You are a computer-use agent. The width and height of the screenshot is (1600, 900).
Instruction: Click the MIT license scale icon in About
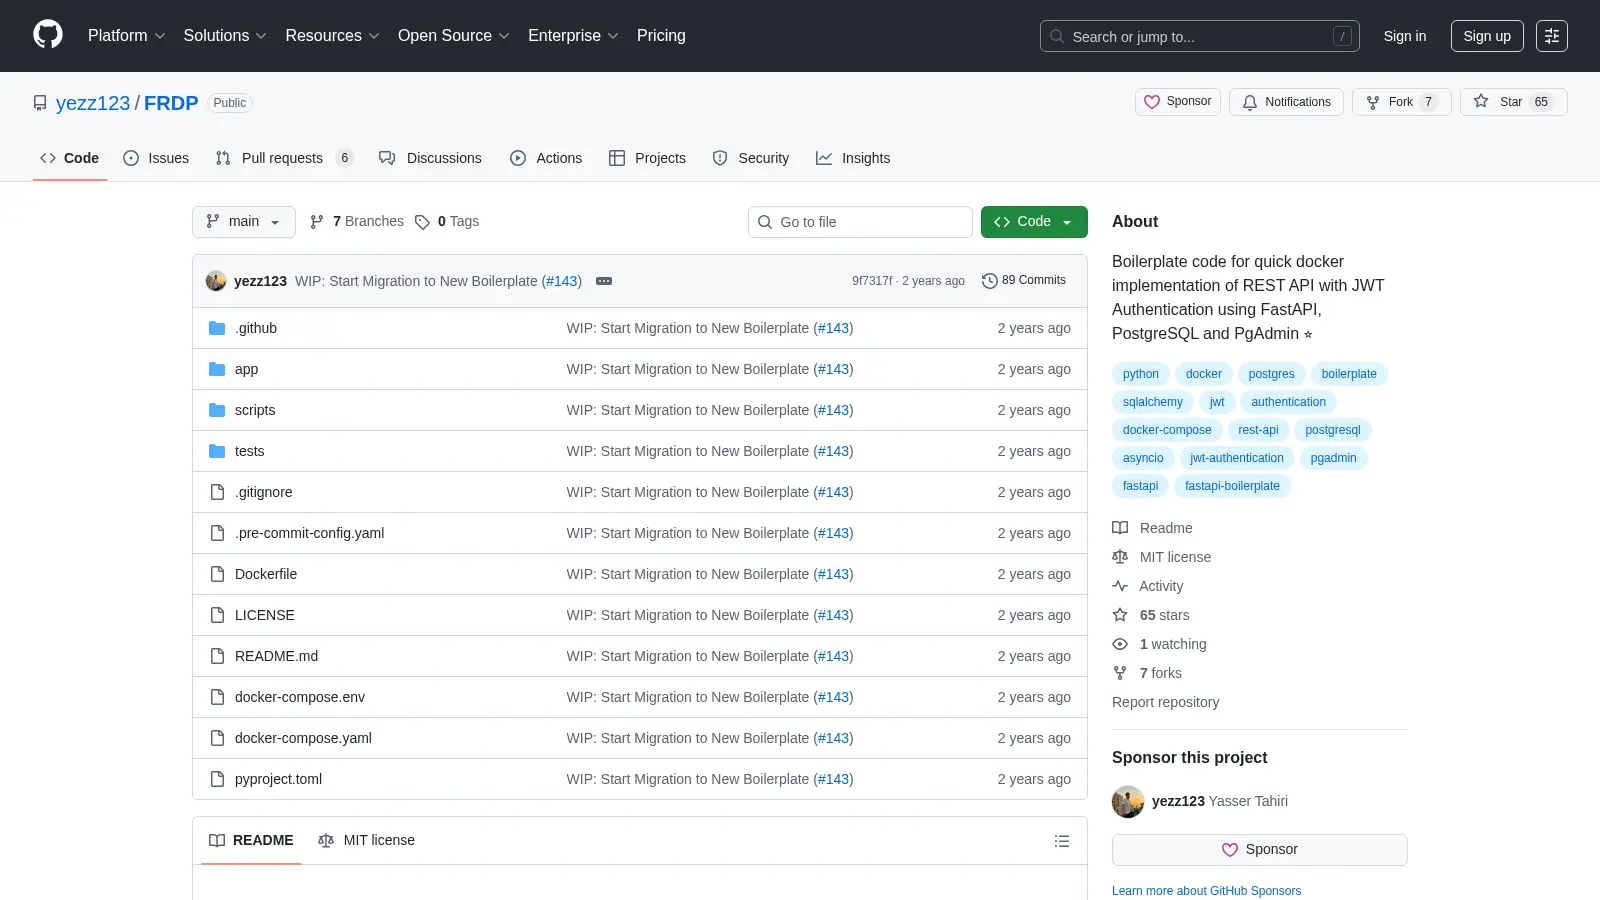[1120, 557]
